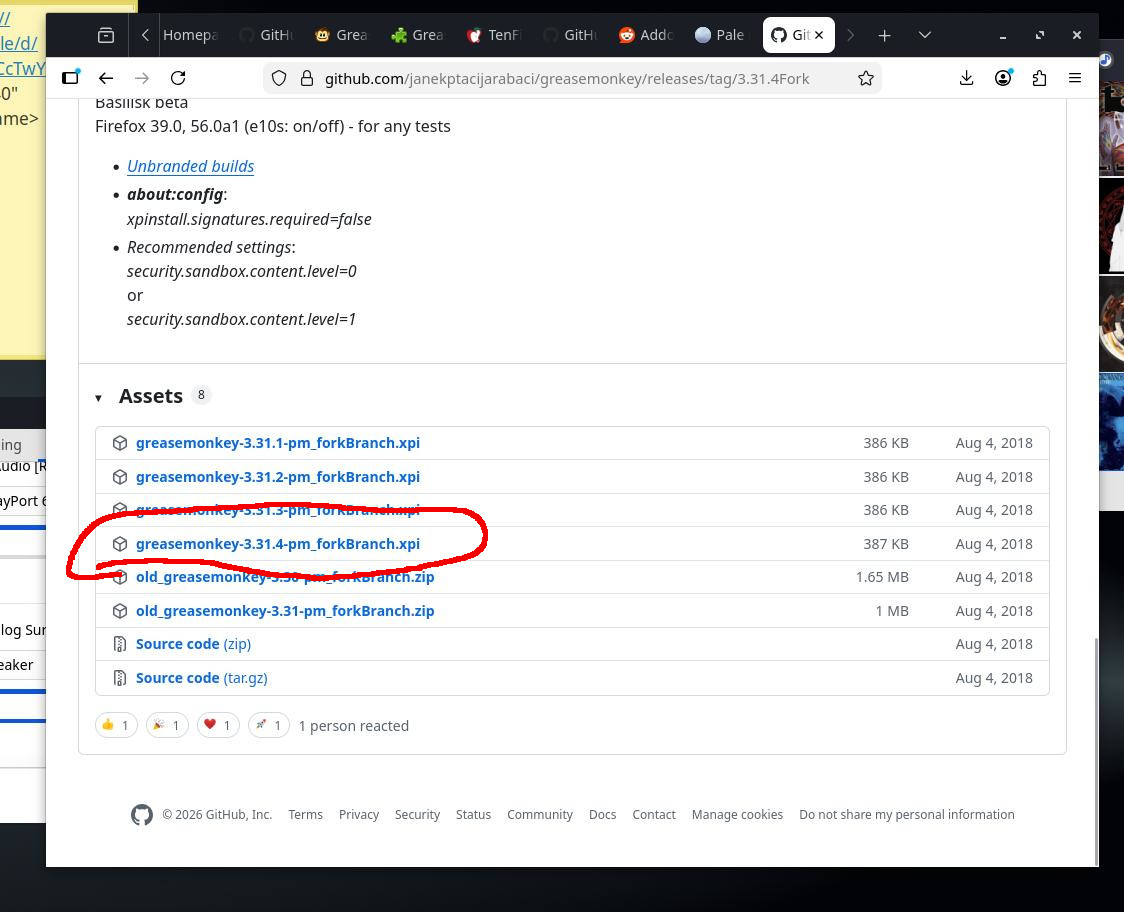Download greasemonkey-3.31.1-pm_forkBranch.xpi
This screenshot has height=912, width=1124.
278,443
